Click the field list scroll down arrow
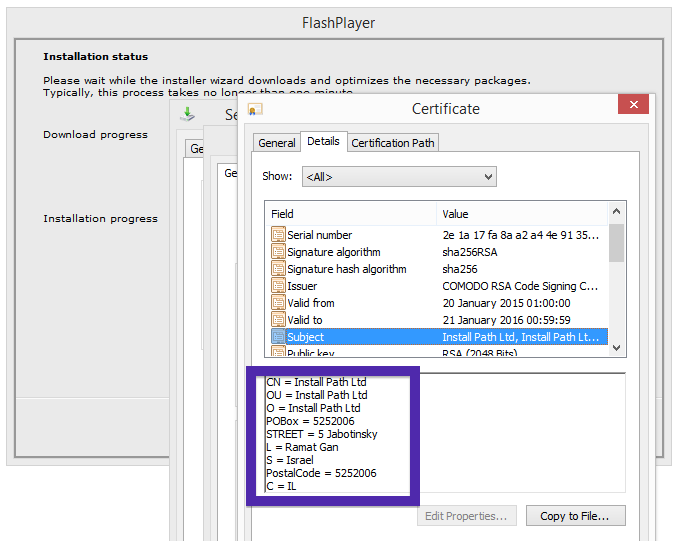685x541 pixels. click(x=616, y=348)
